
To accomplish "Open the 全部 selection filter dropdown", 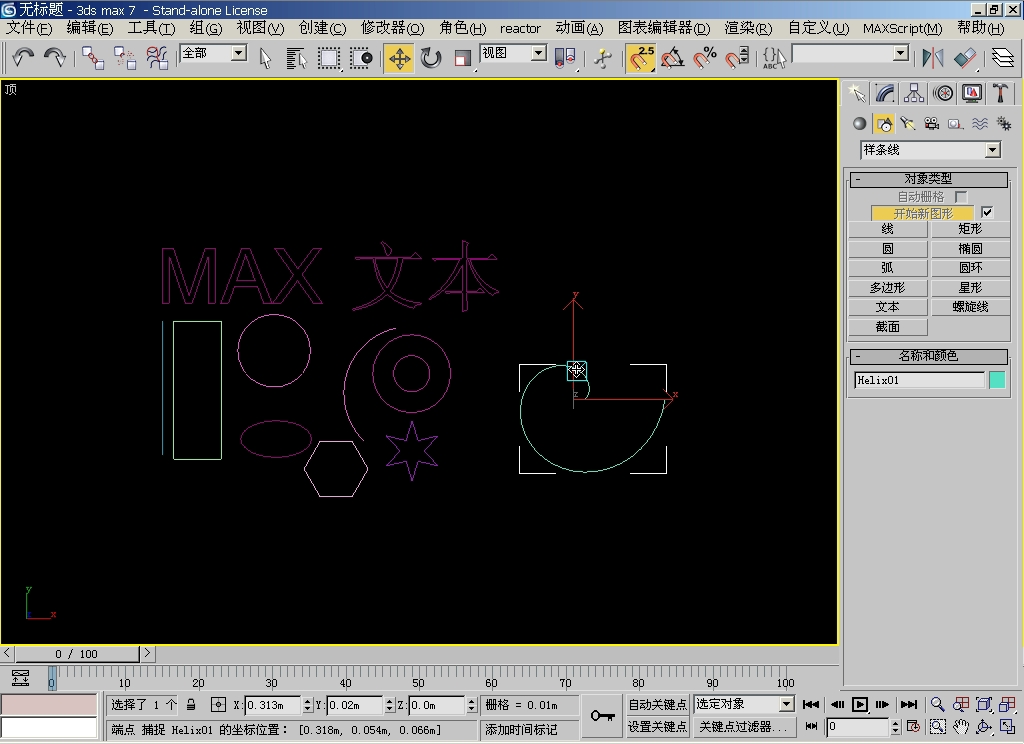I will [239, 53].
